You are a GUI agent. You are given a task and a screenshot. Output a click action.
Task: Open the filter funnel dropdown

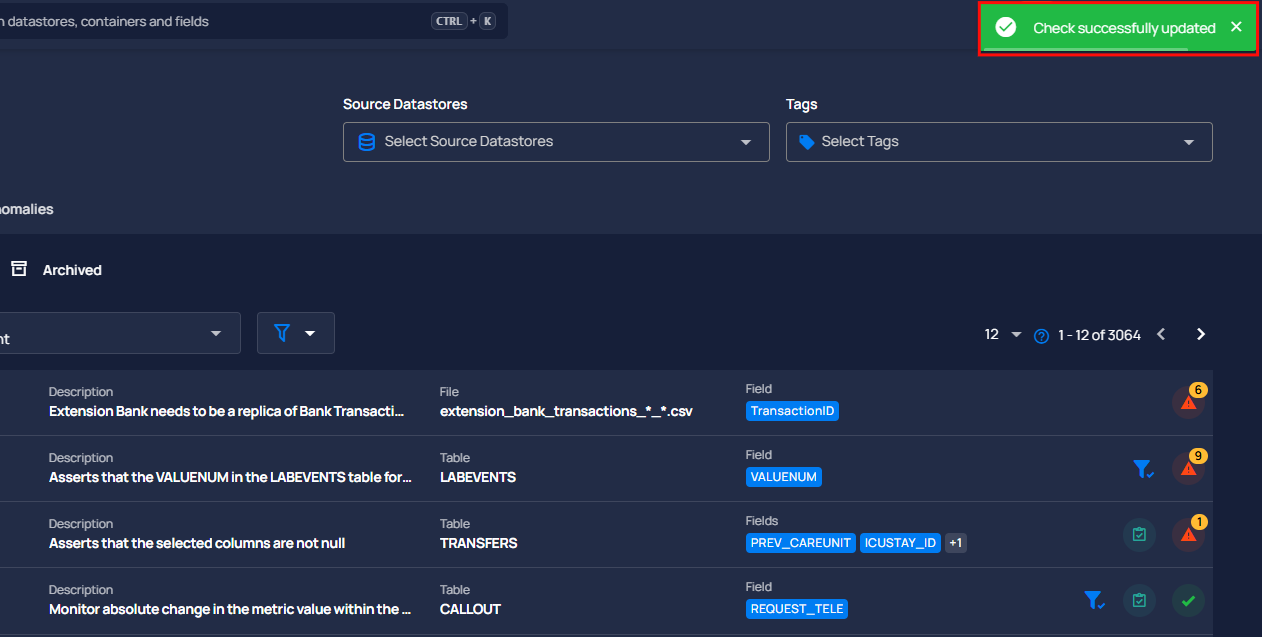coord(296,333)
